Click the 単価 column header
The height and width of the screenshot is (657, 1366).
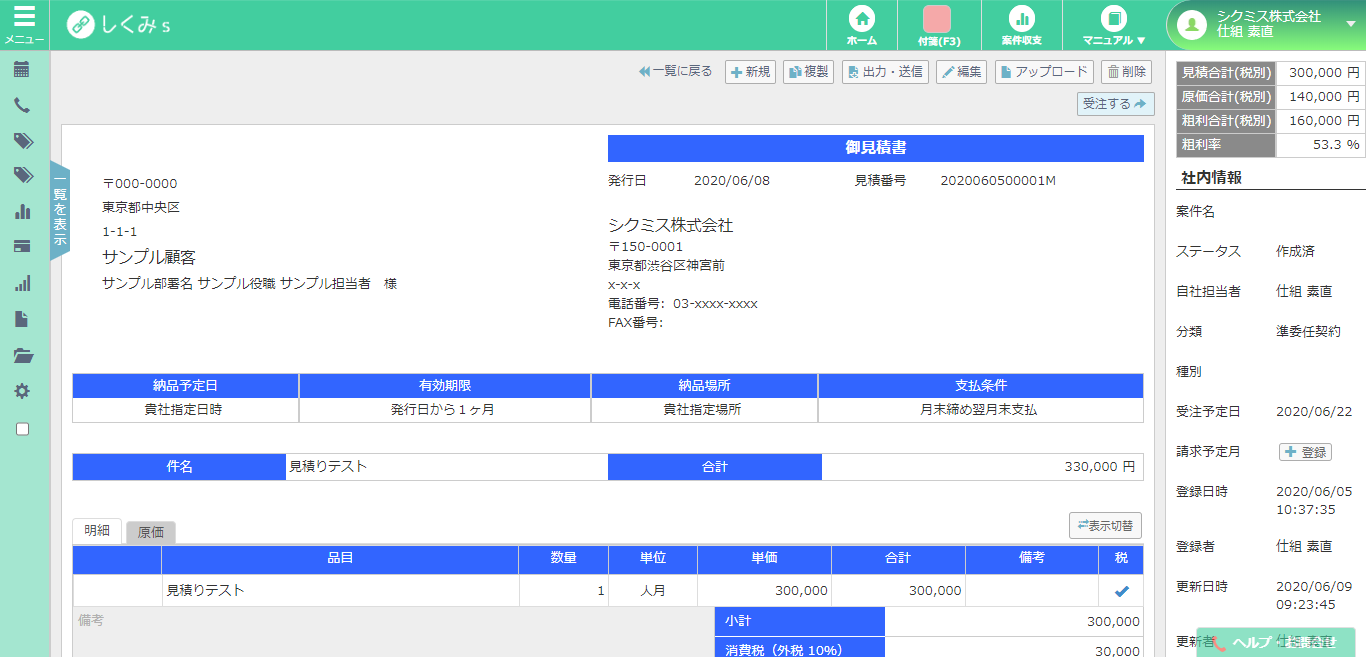point(764,558)
